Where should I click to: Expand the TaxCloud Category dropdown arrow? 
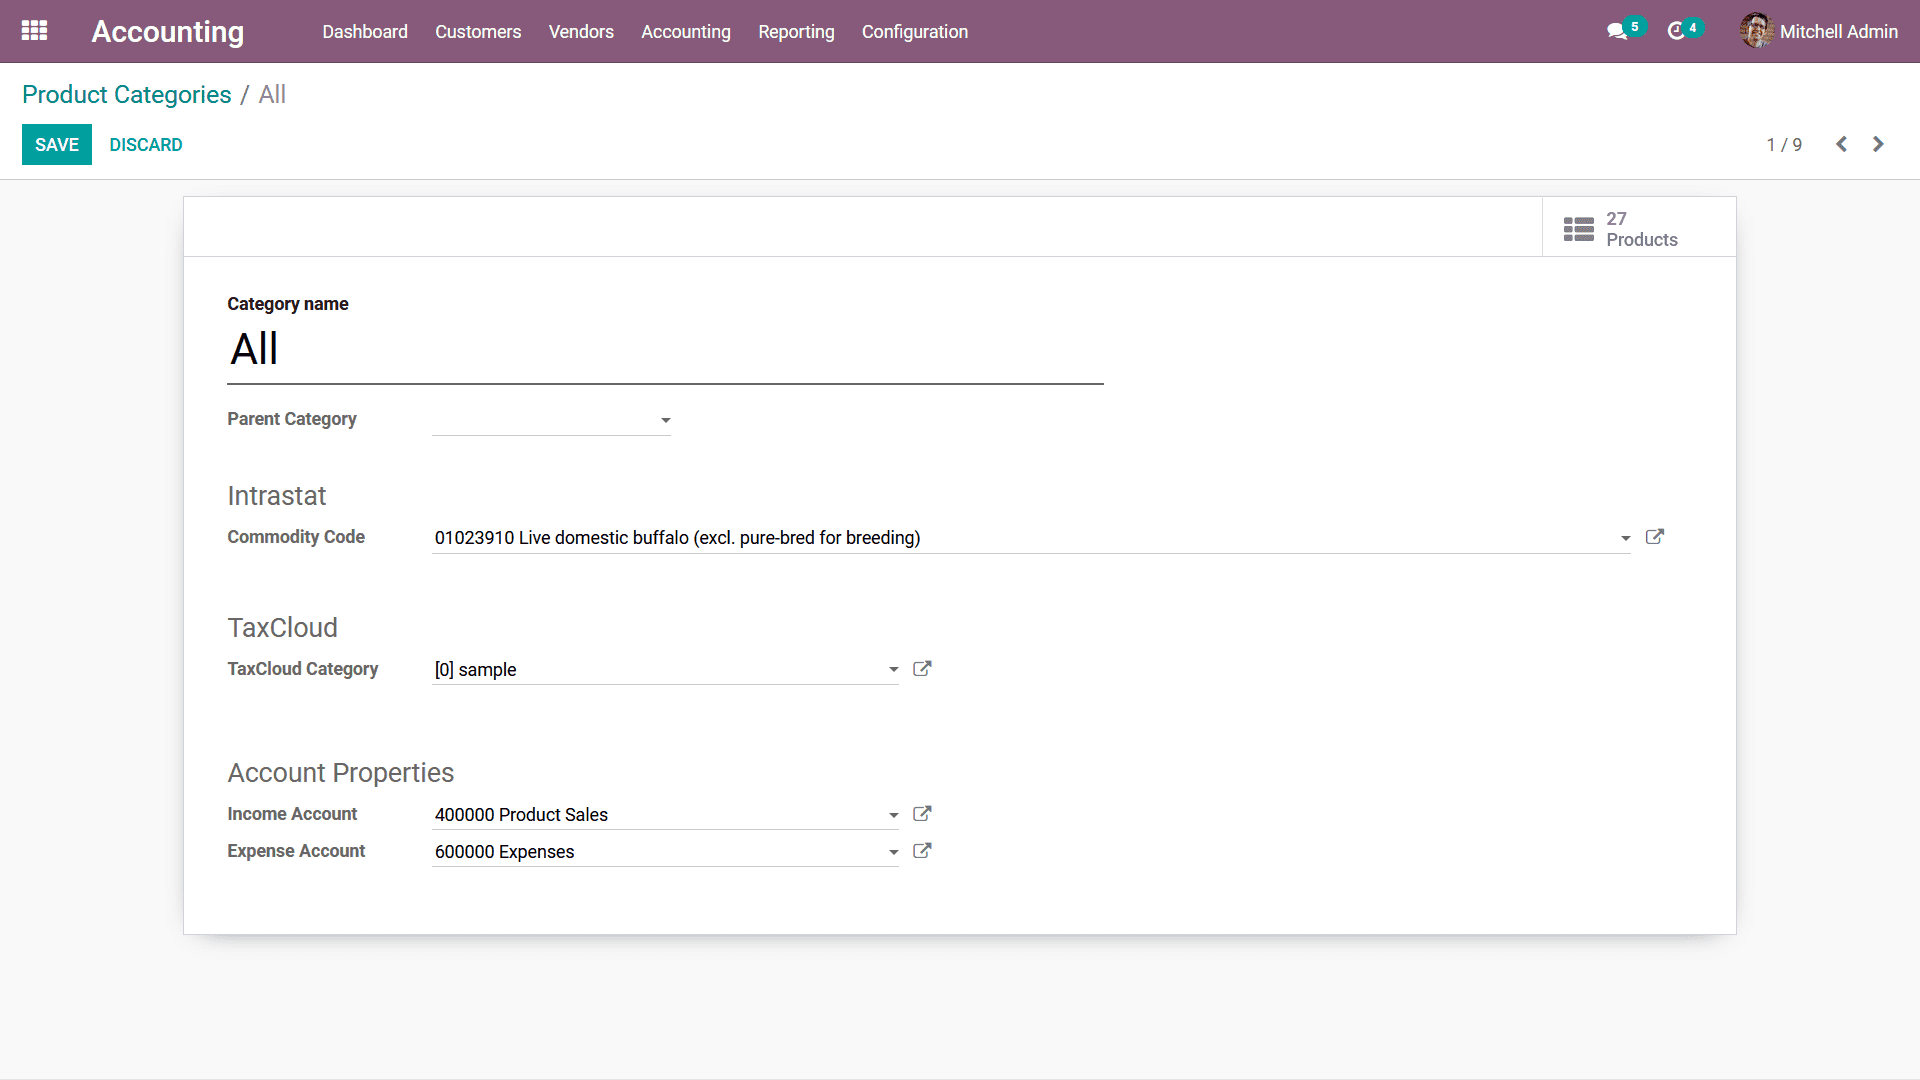click(x=893, y=670)
